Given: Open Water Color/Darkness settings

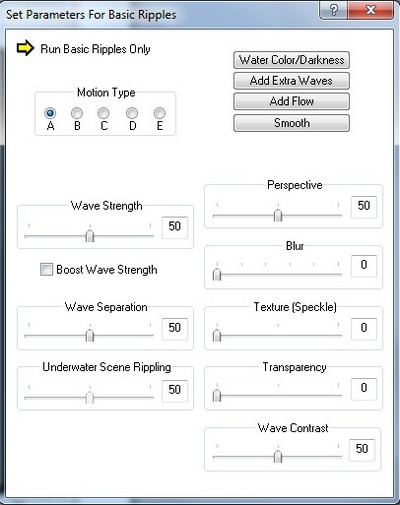Looking at the screenshot, I should click(x=292, y=60).
